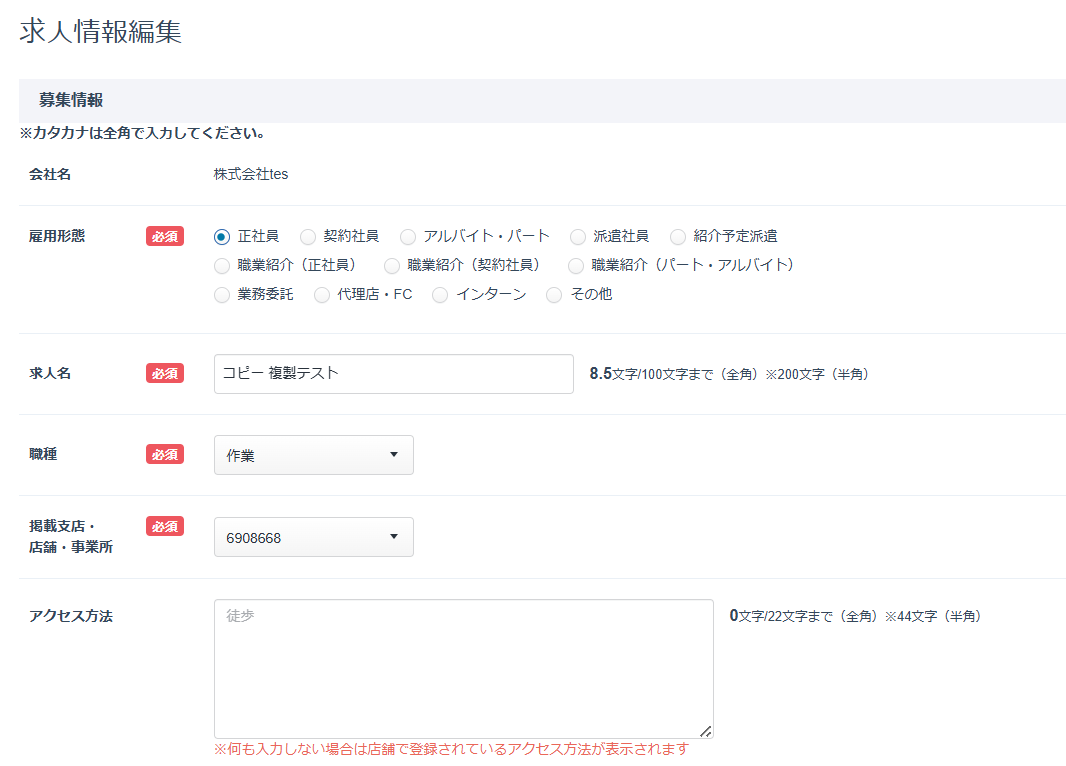
Task: Select 職業紹介（正社員） option
Action: click(x=221, y=265)
